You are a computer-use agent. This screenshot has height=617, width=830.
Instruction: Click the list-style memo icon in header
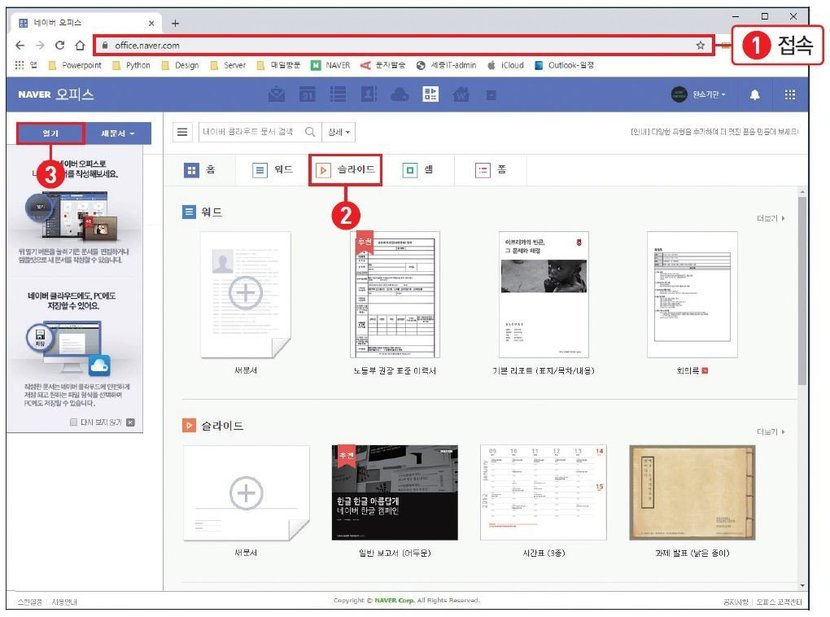click(338, 95)
